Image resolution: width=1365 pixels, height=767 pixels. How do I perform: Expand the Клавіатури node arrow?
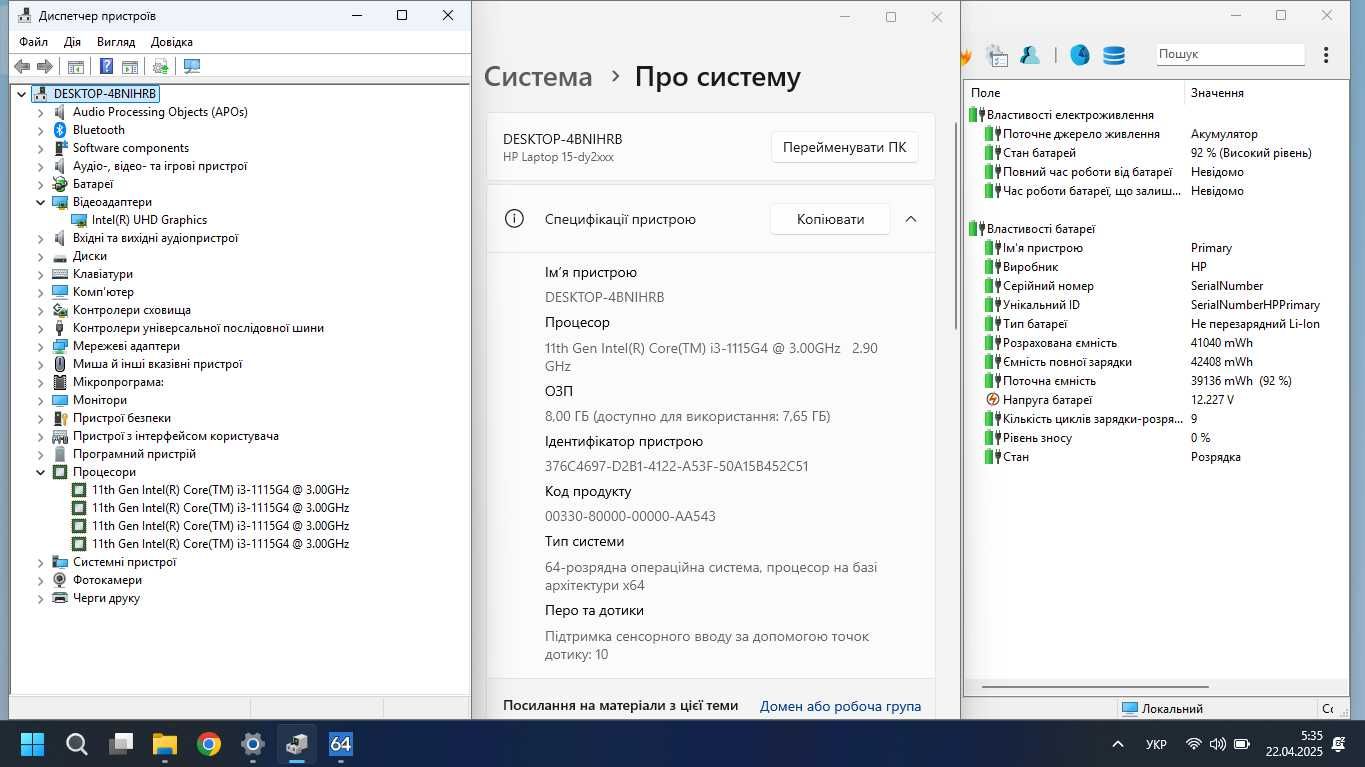[41, 274]
